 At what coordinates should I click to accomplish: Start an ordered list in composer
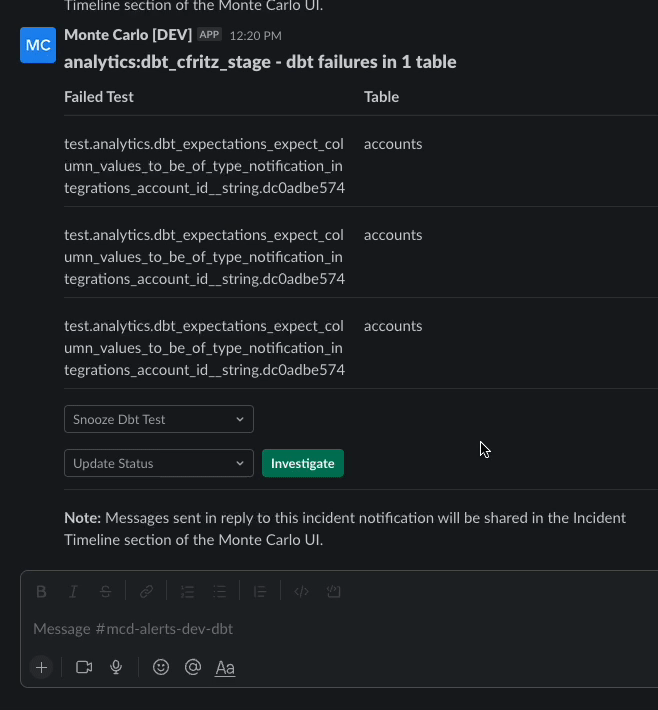coord(187,591)
